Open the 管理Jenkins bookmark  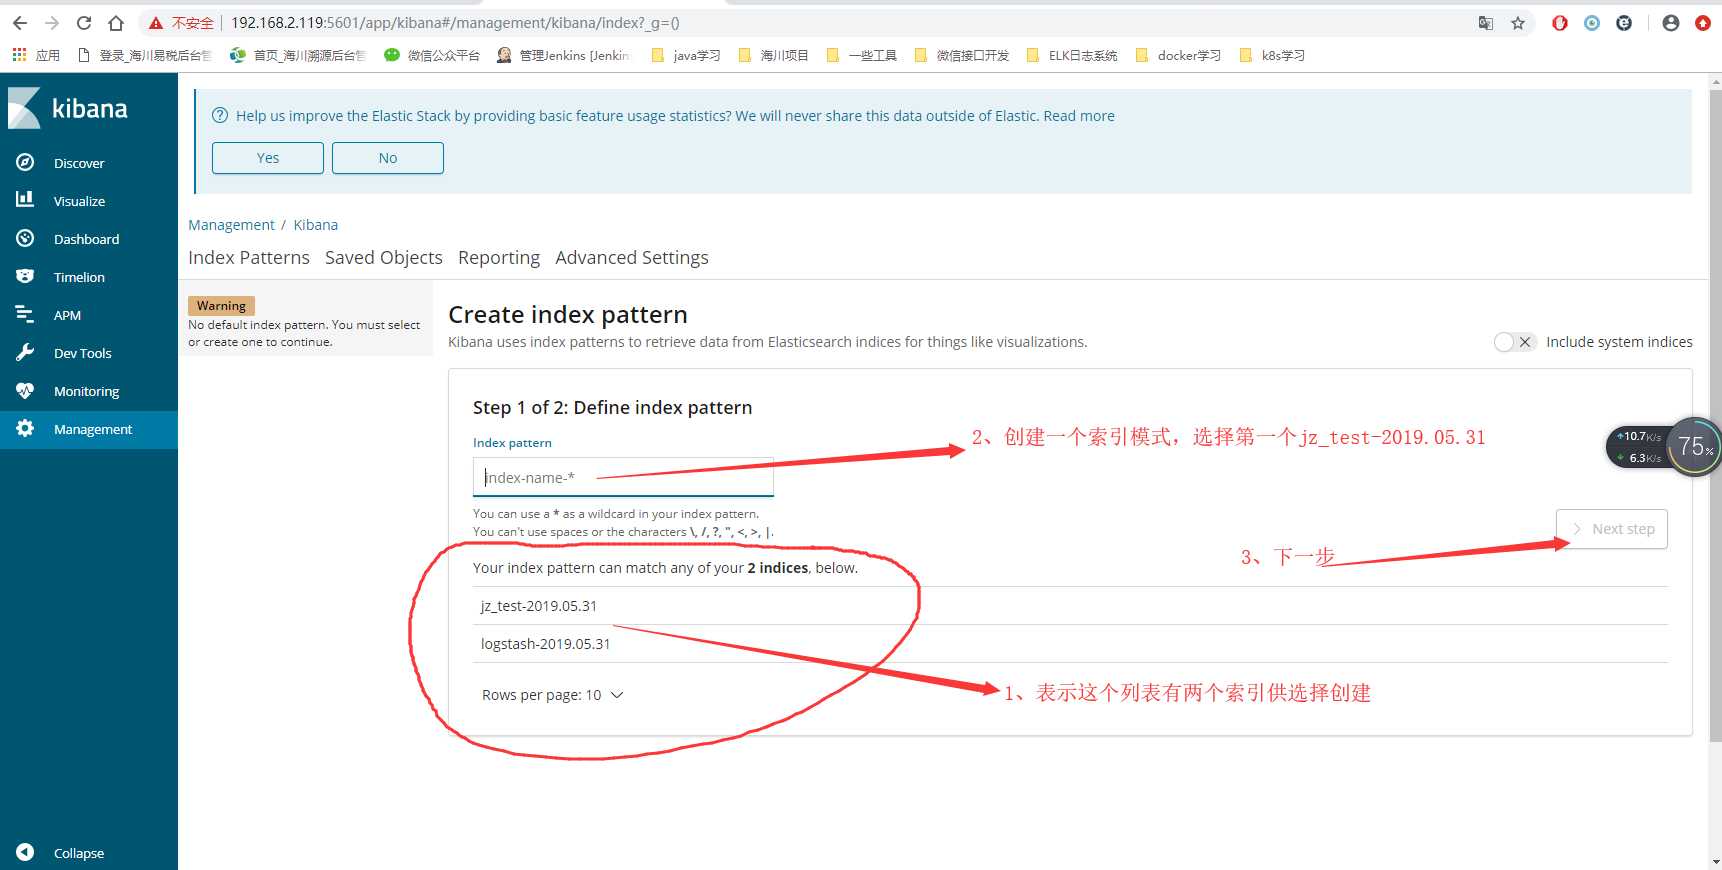[x=563, y=55]
